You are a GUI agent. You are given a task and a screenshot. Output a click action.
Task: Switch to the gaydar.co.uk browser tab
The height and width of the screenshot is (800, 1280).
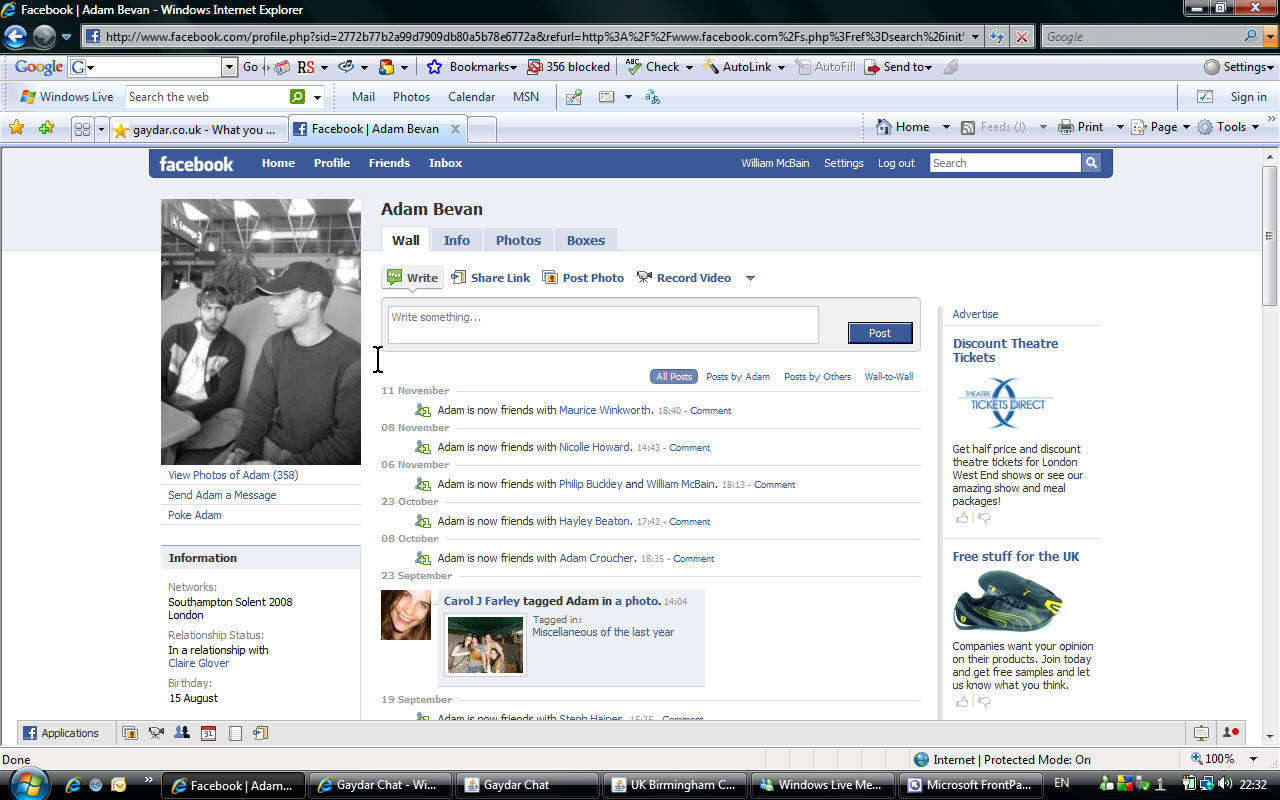coord(198,129)
